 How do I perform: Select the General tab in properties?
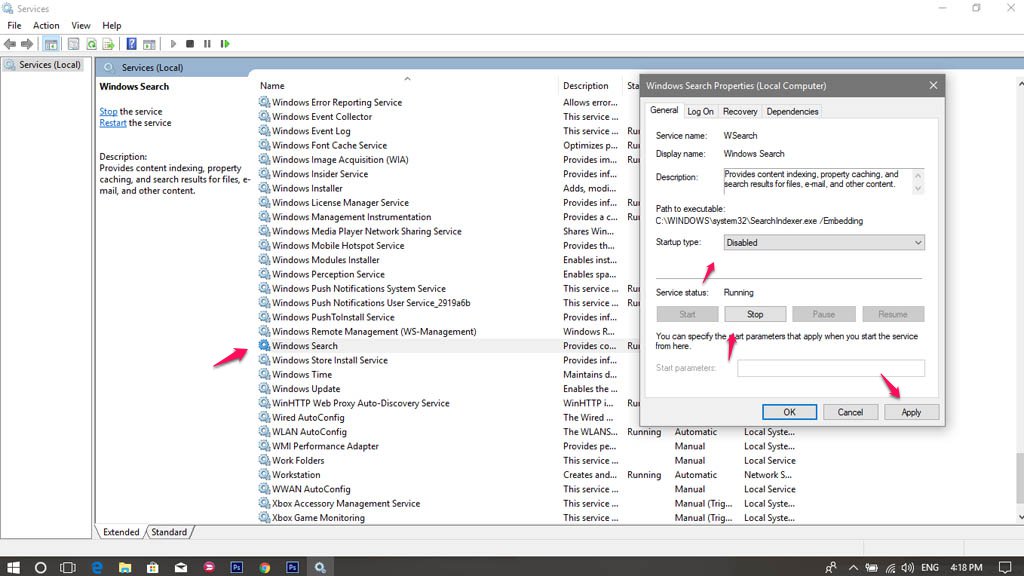[664, 110]
